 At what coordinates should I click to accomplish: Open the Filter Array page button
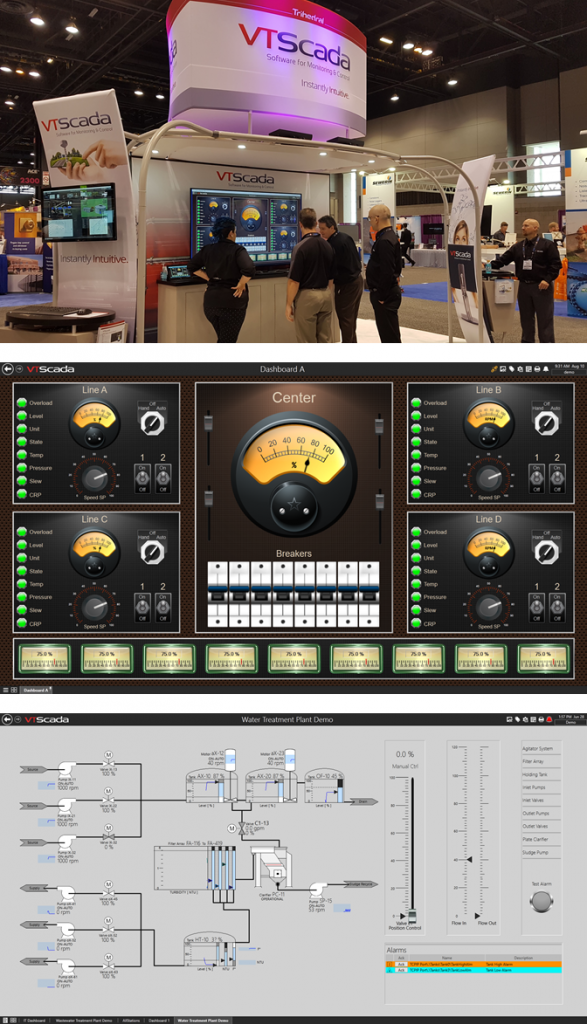[x=541, y=761]
